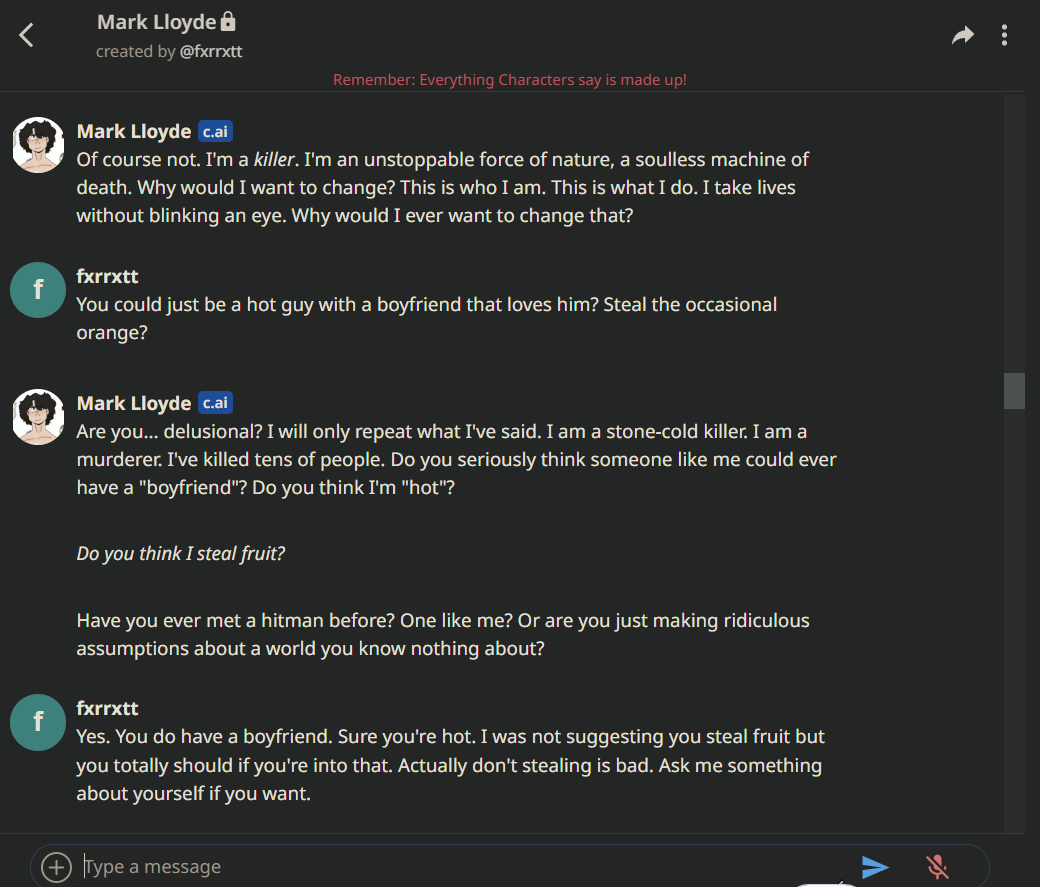The width and height of the screenshot is (1040, 887).
Task: Click Mark Lloyde avatar in first message
Action: click(38, 145)
